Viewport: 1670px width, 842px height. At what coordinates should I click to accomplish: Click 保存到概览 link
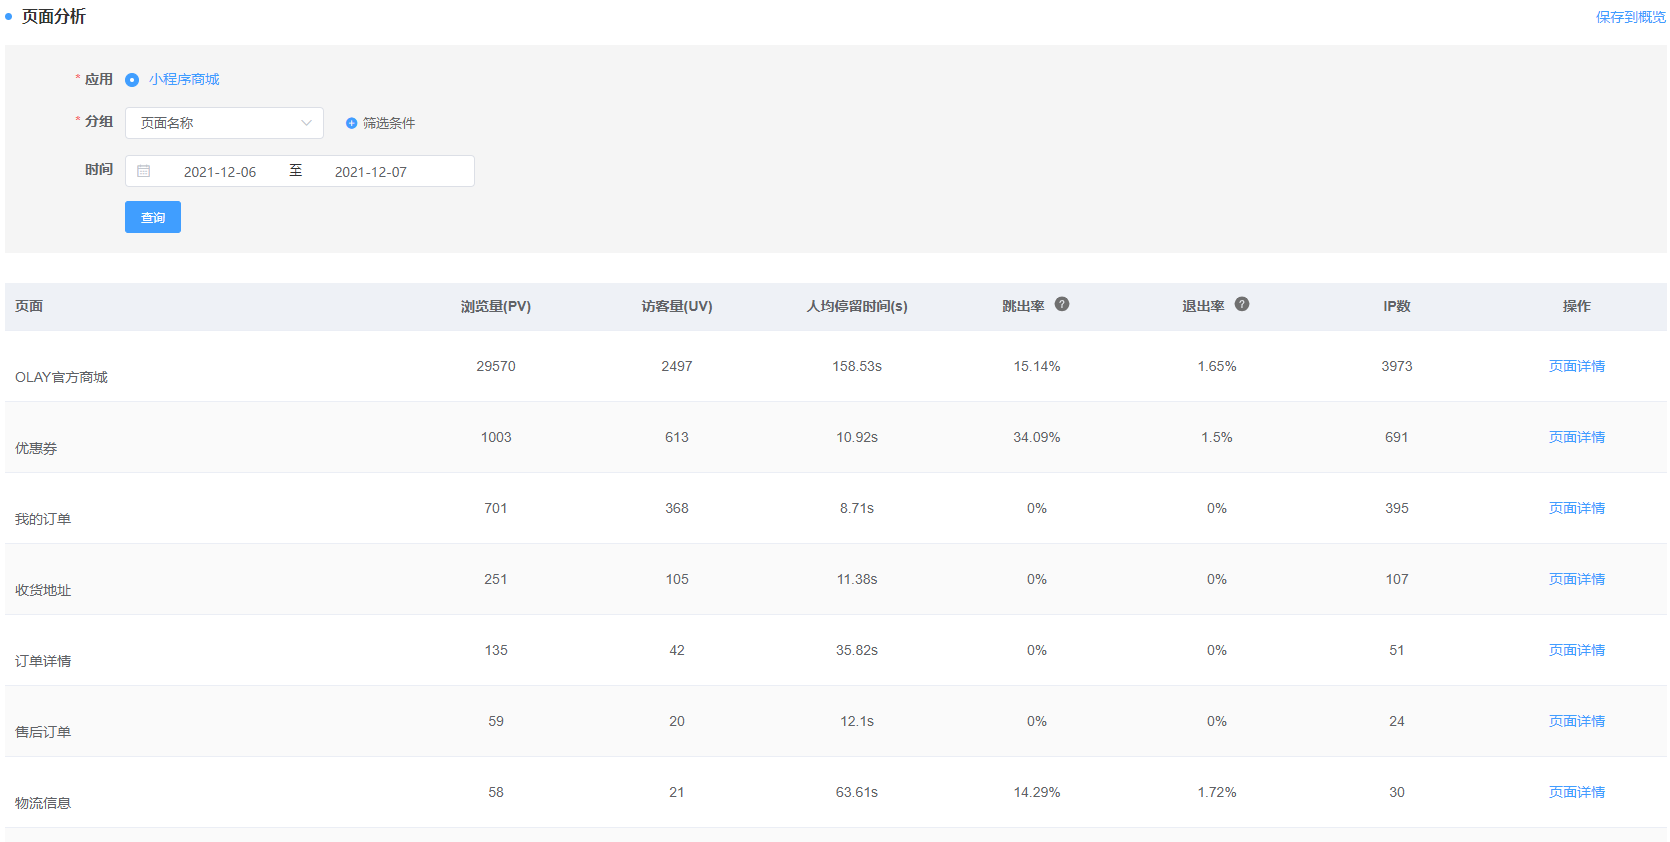[x=1630, y=17]
